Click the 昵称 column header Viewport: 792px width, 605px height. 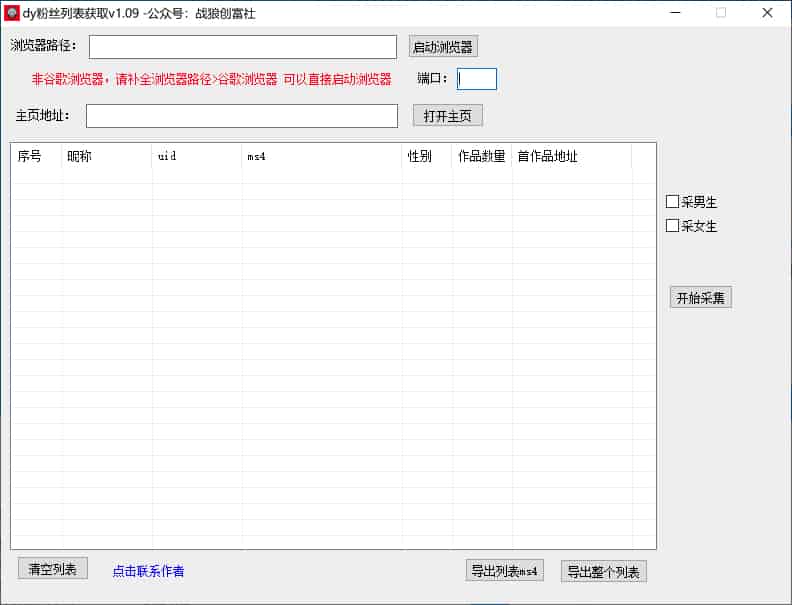coord(106,156)
